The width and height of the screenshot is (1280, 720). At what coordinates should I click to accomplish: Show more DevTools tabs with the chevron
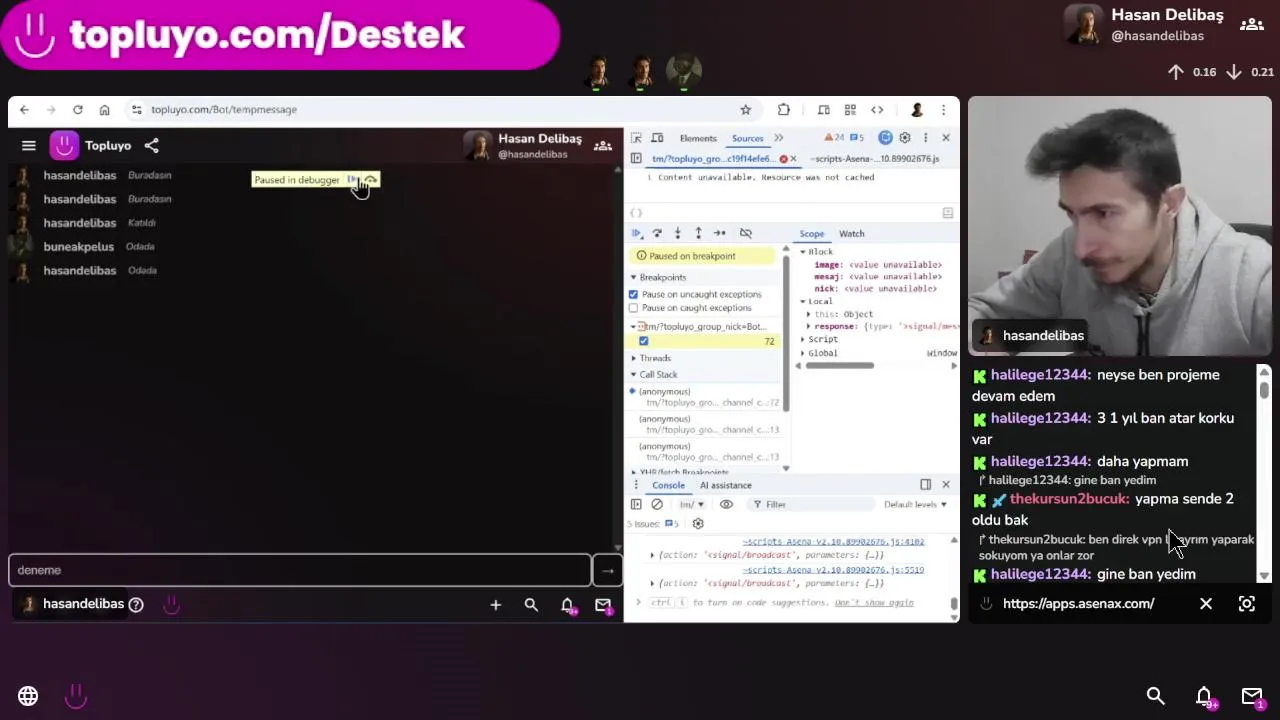click(x=779, y=138)
